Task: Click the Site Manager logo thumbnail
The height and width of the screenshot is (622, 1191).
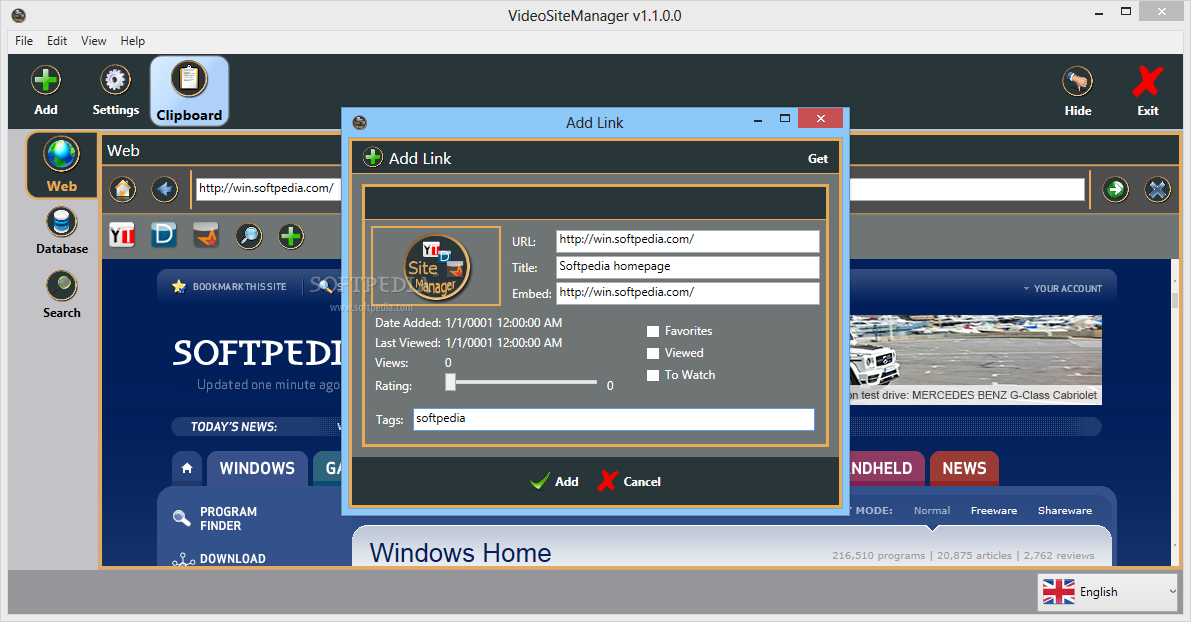Action: coord(436,267)
